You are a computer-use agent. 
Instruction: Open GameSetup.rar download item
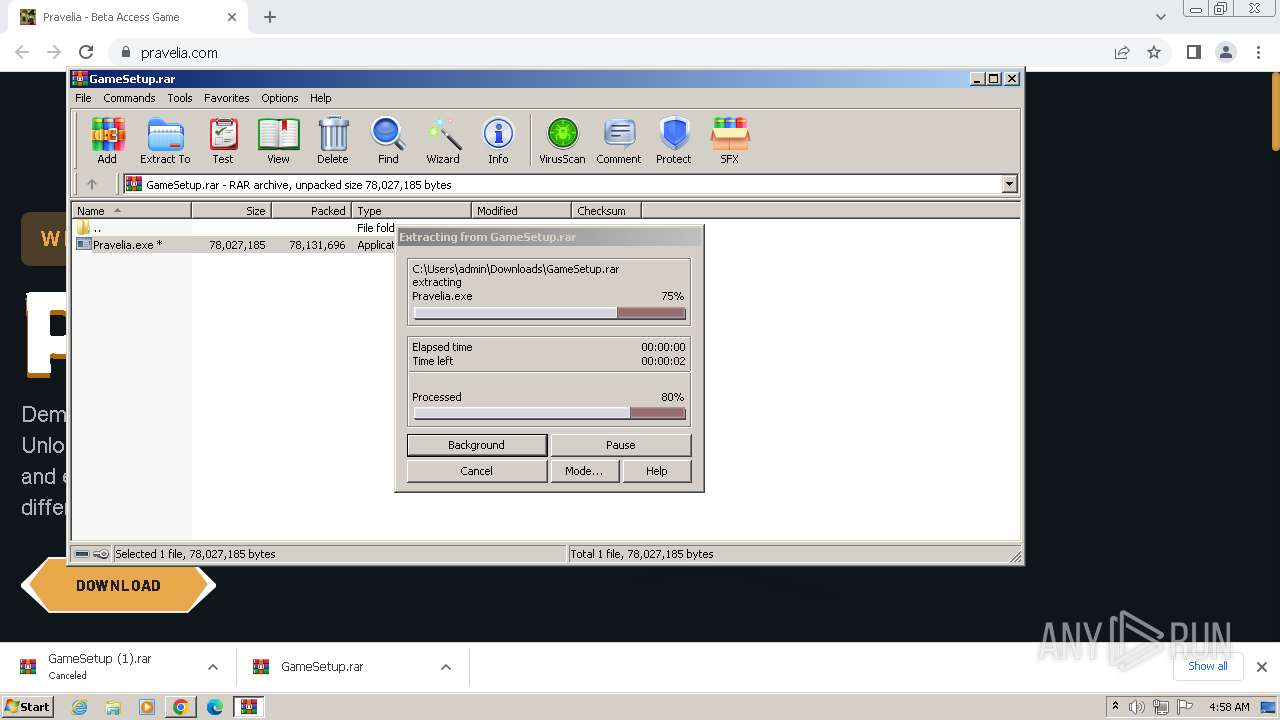(x=321, y=667)
